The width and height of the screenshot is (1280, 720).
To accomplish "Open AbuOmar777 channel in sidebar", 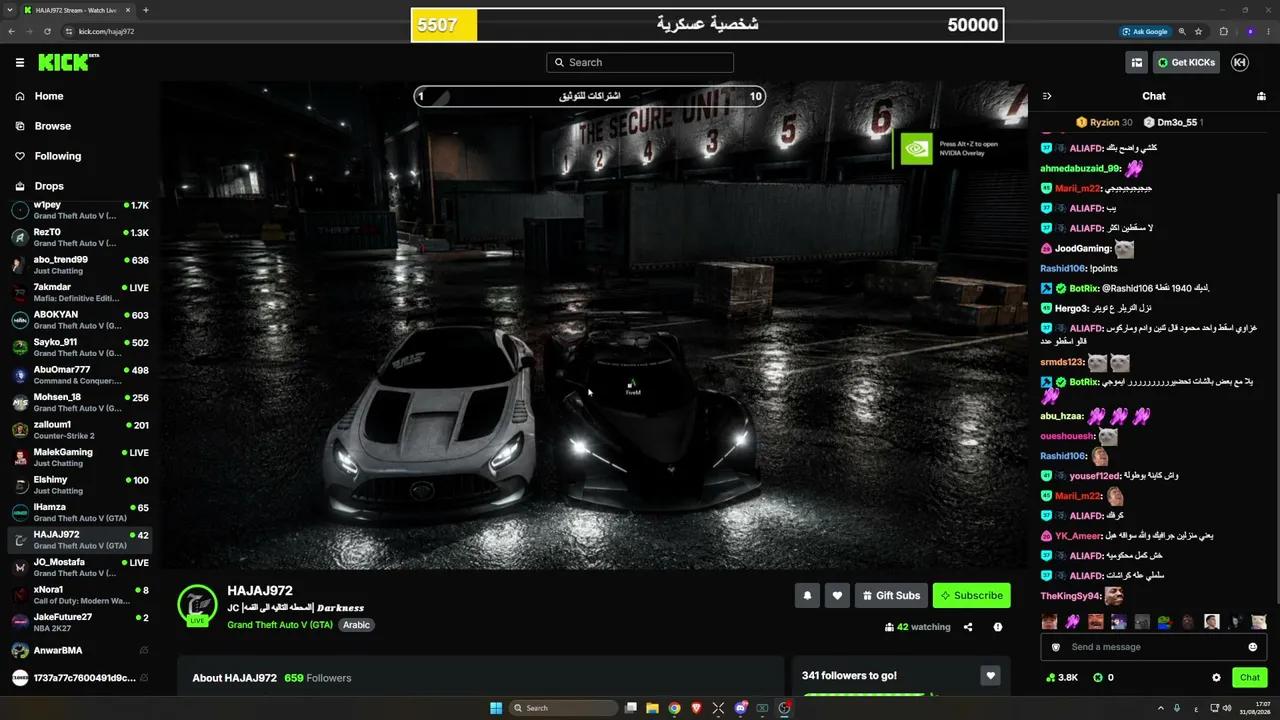I will (80, 375).
